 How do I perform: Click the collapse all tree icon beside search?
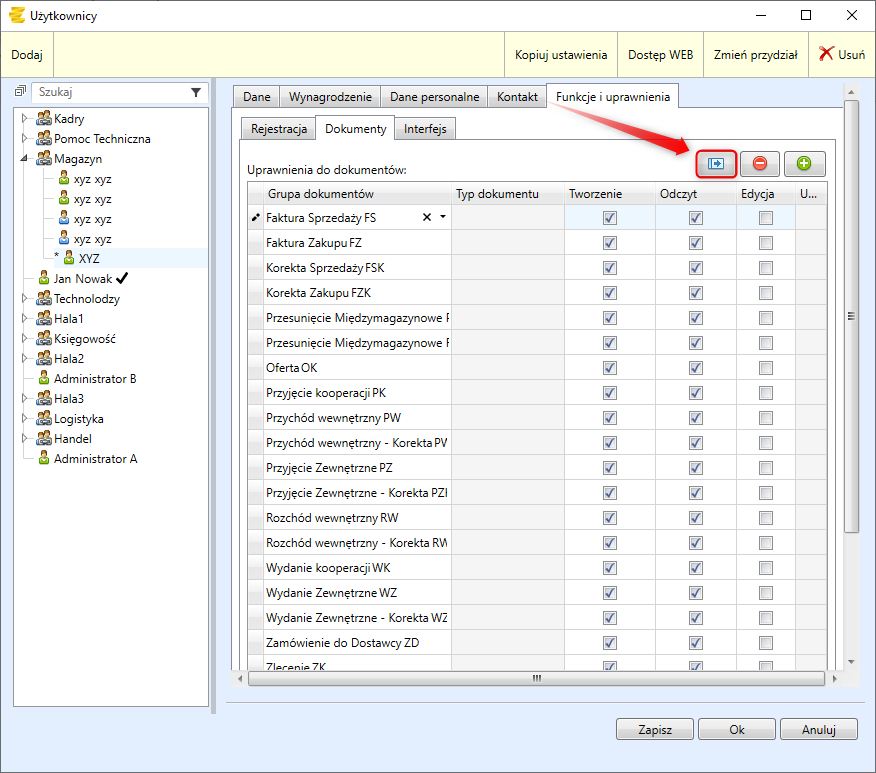click(x=20, y=92)
